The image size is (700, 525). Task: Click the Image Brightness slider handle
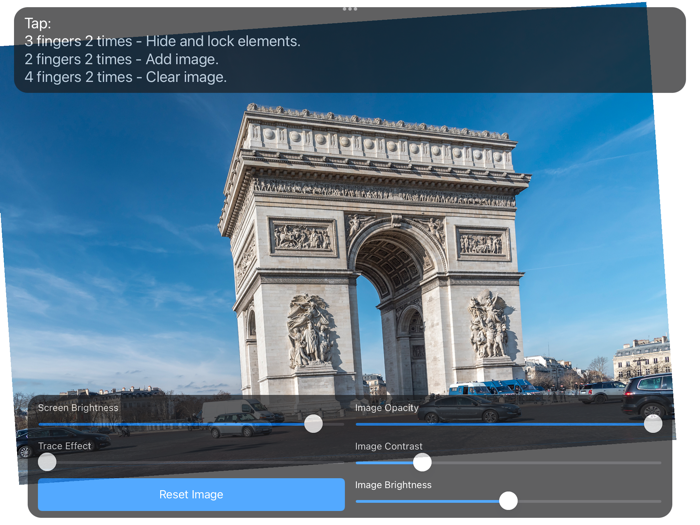pyautogui.click(x=508, y=501)
